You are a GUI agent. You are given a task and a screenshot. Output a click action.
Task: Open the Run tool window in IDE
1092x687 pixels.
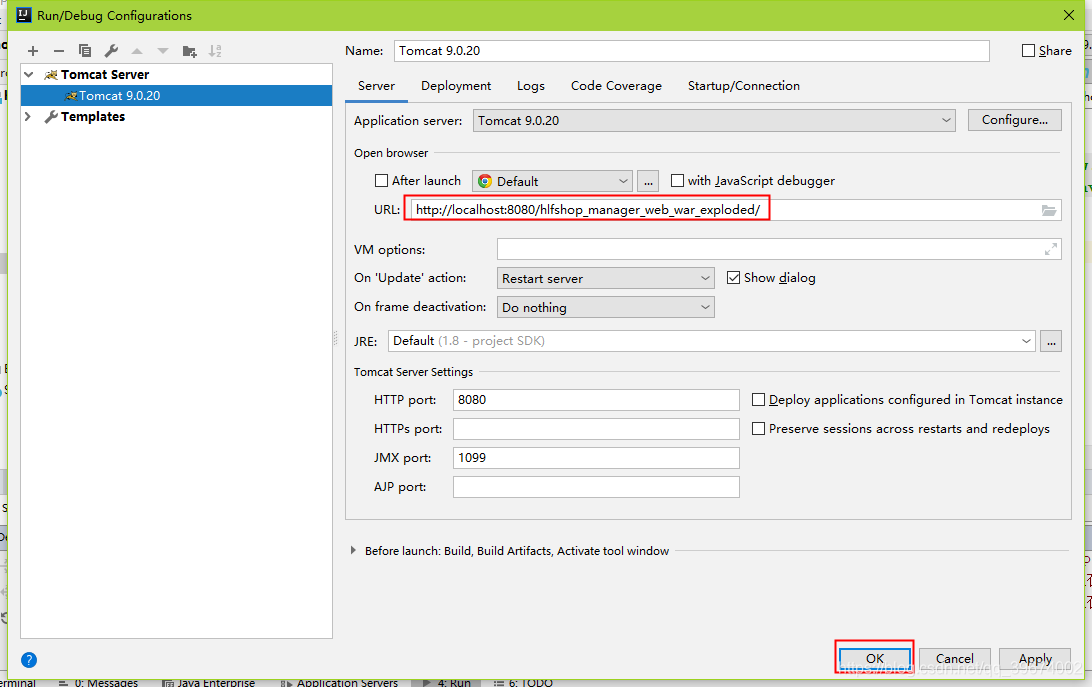click(x=446, y=682)
